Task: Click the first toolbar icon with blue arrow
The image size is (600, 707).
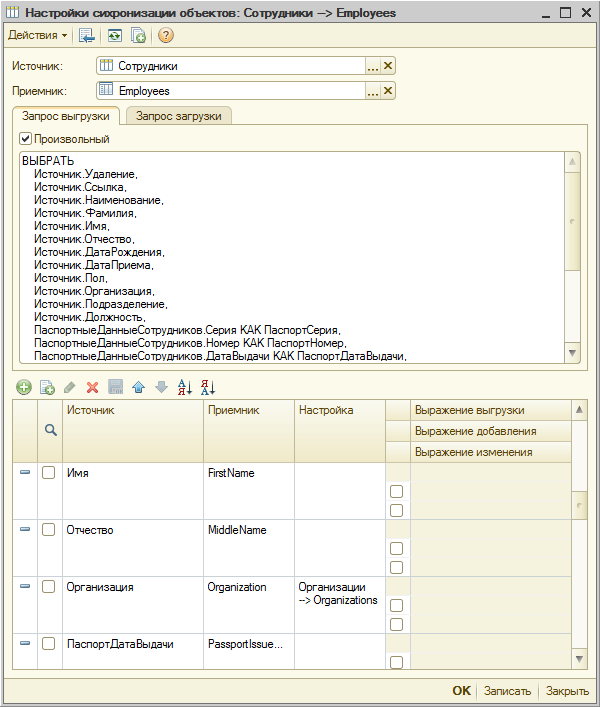Action: point(86,35)
